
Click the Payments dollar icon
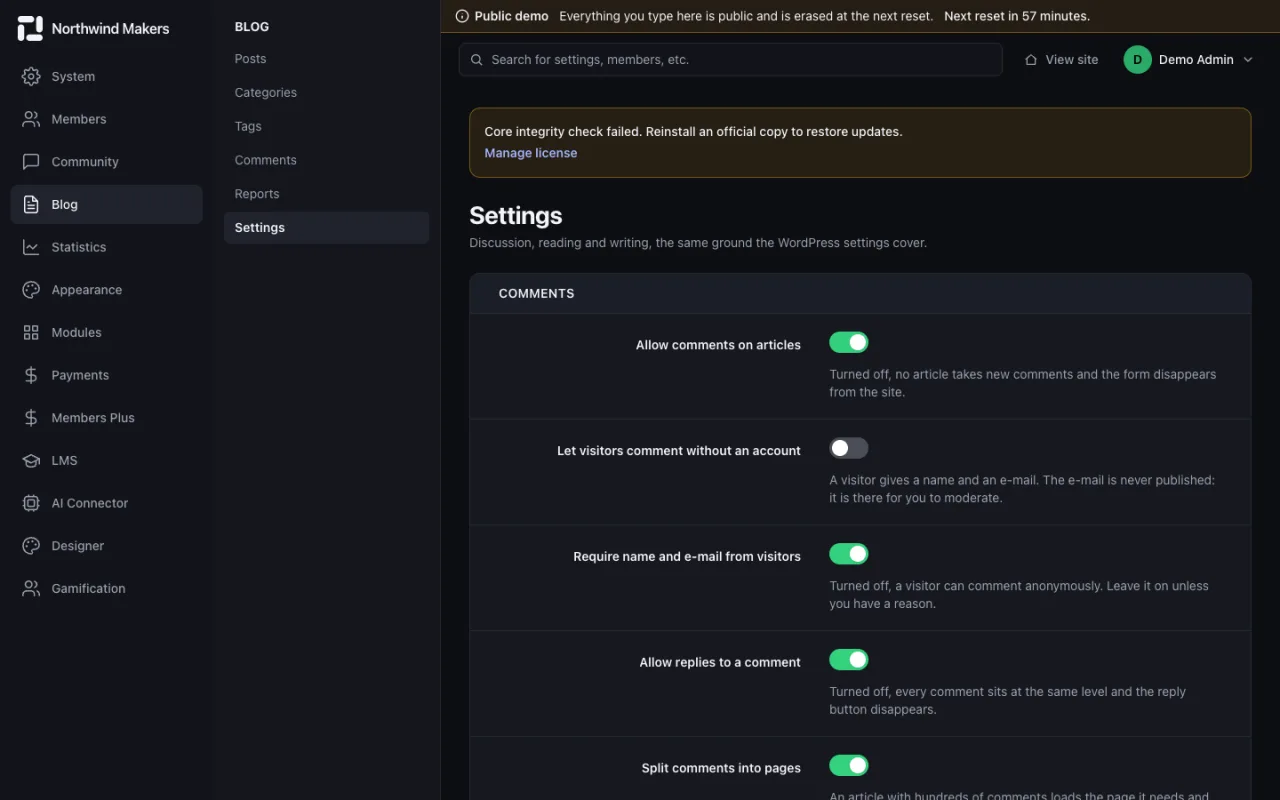click(x=31, y=375)
